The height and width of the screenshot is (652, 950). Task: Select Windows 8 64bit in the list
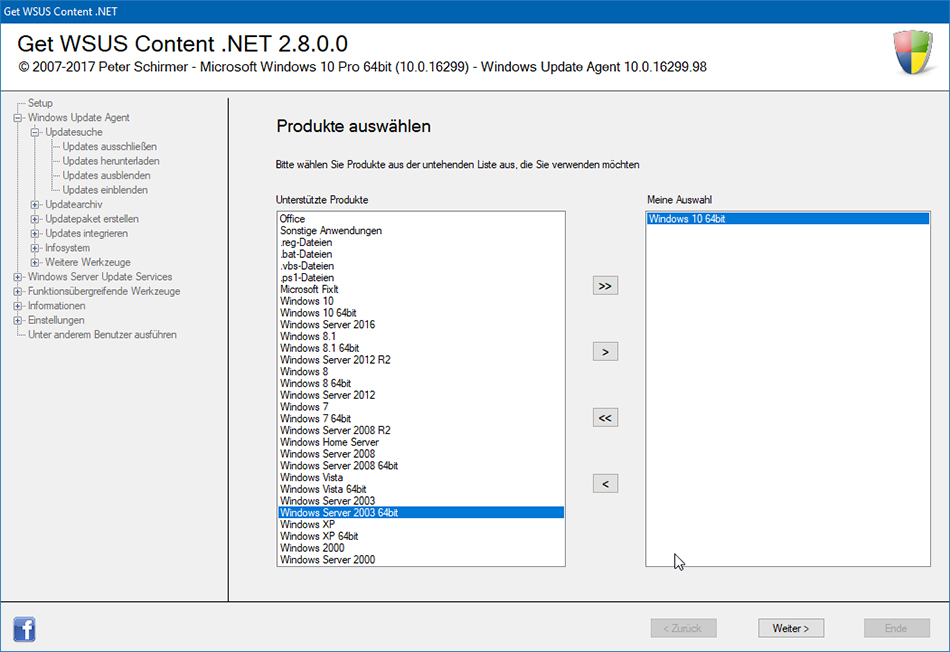[x=421, y=384]
